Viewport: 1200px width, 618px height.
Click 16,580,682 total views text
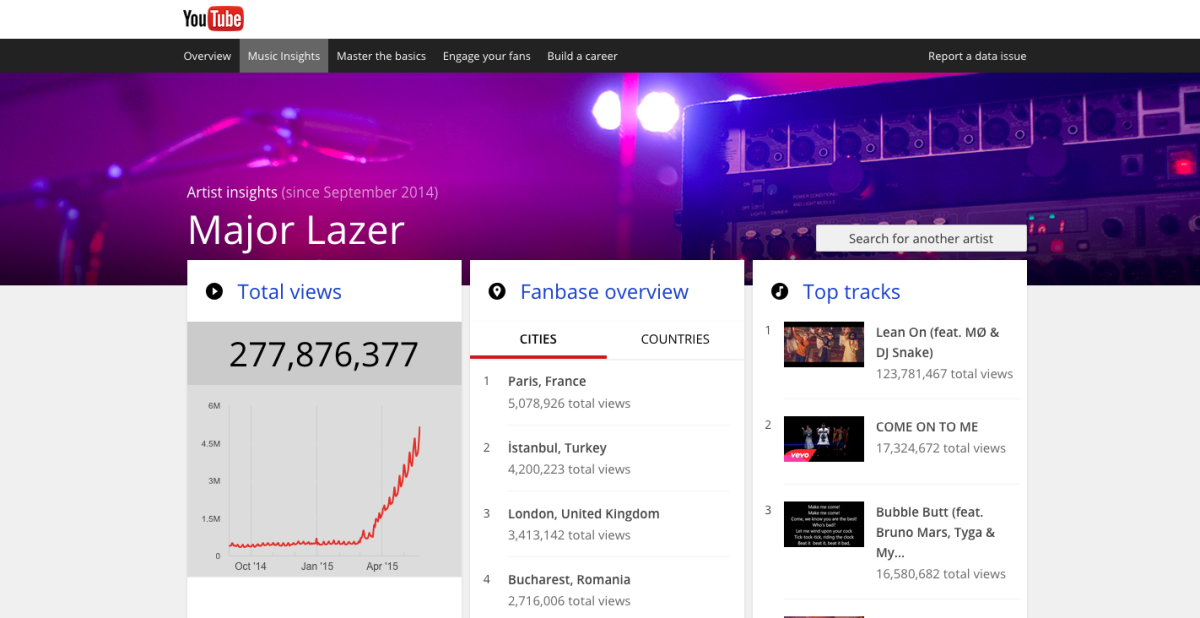pos(941,574)
